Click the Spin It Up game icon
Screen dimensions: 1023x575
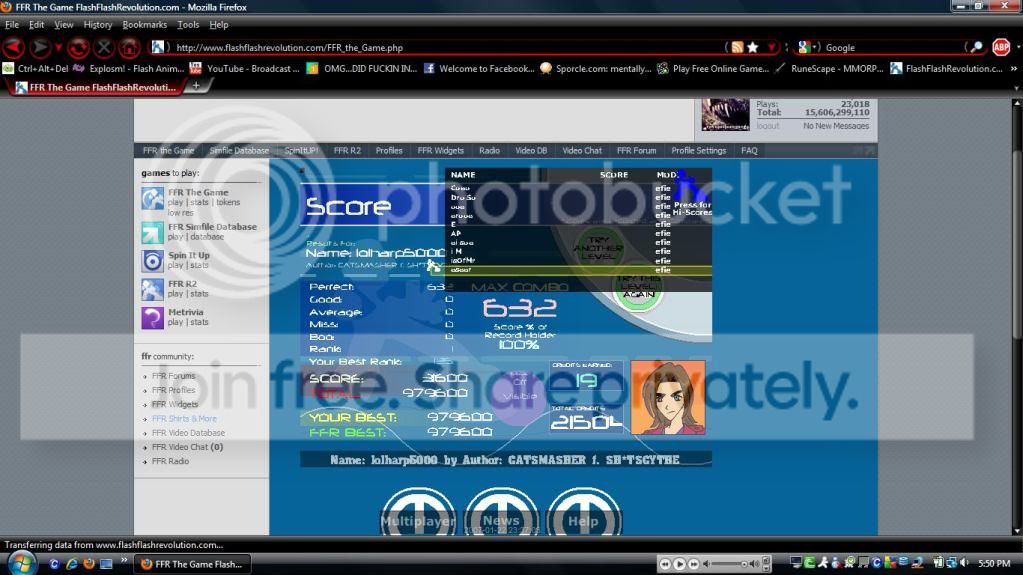[x=152, y=261]
